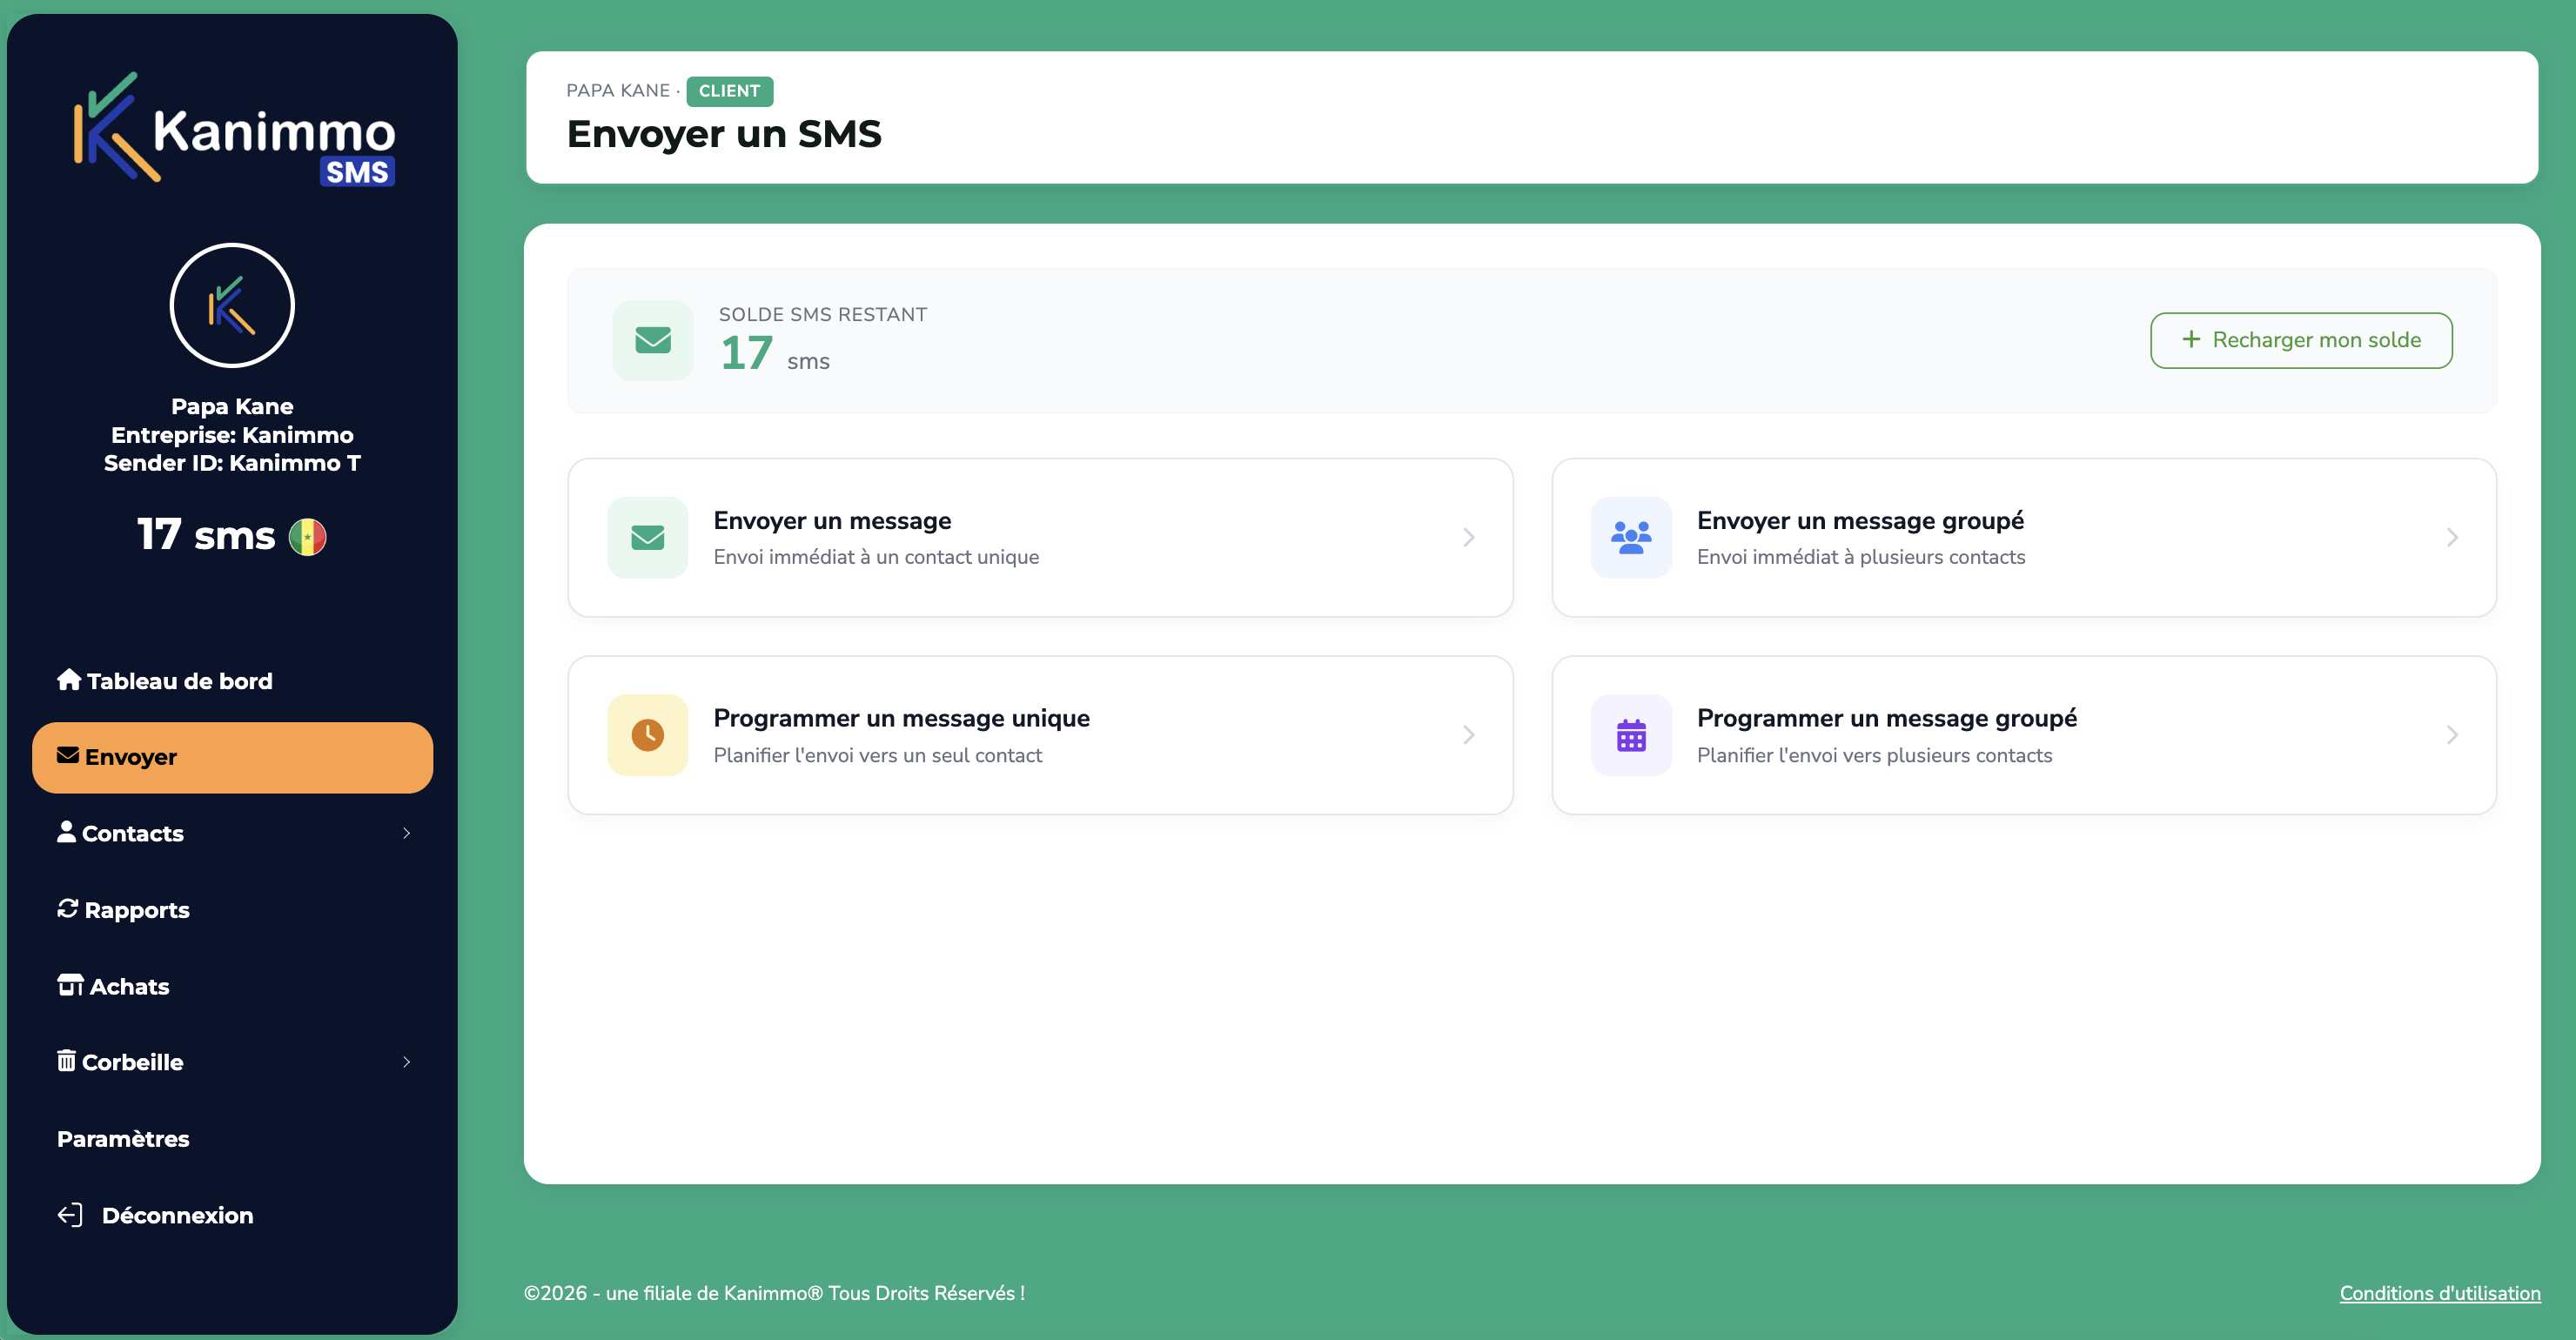This screenshot has height=1340, width=2576.
Task: Open the Conditions d'utilisation link
Action: [x=2440, y=1293]
